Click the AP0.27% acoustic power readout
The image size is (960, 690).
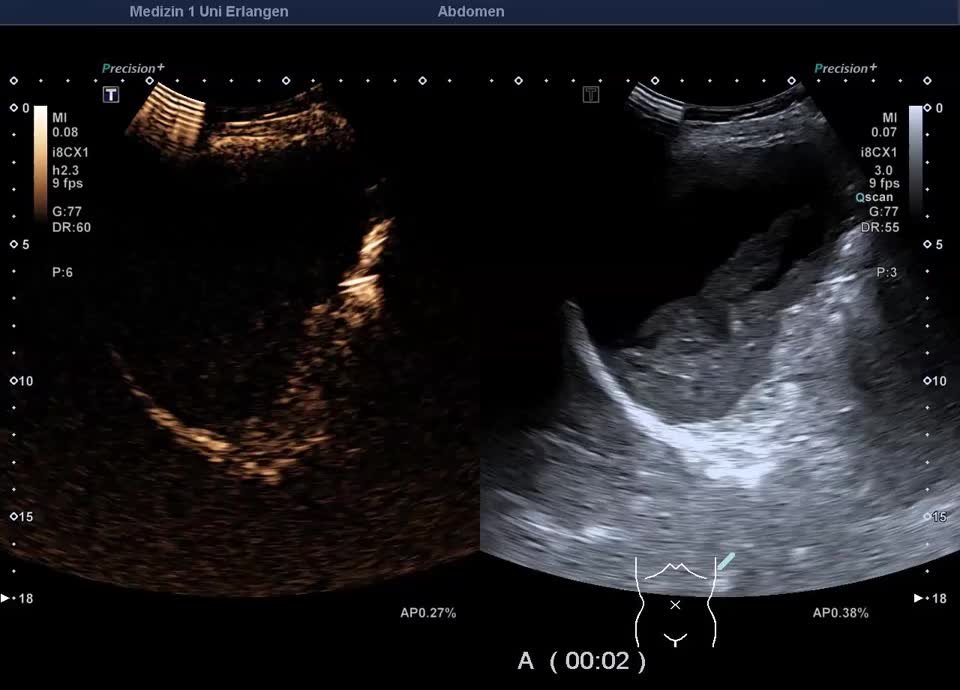428,613
